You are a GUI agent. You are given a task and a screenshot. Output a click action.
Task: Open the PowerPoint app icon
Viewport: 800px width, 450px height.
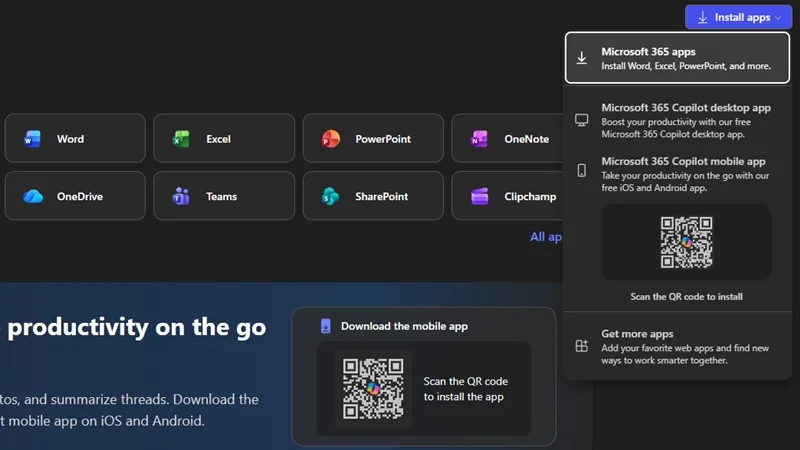point(331,139)
